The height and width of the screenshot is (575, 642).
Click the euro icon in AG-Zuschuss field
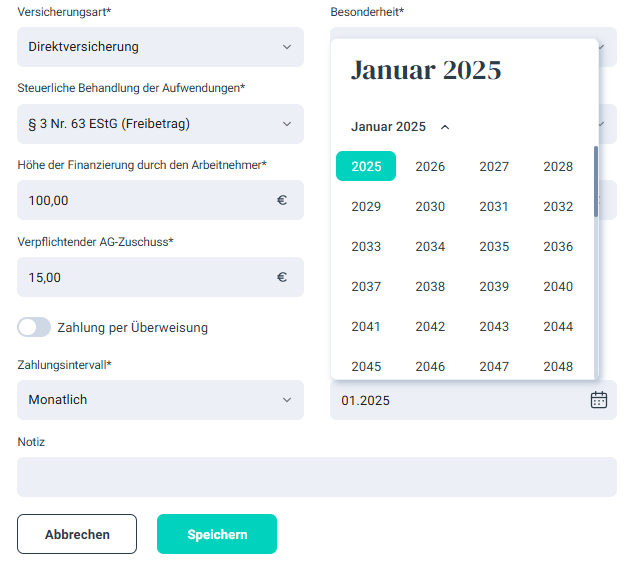click(x=282, y=277)
